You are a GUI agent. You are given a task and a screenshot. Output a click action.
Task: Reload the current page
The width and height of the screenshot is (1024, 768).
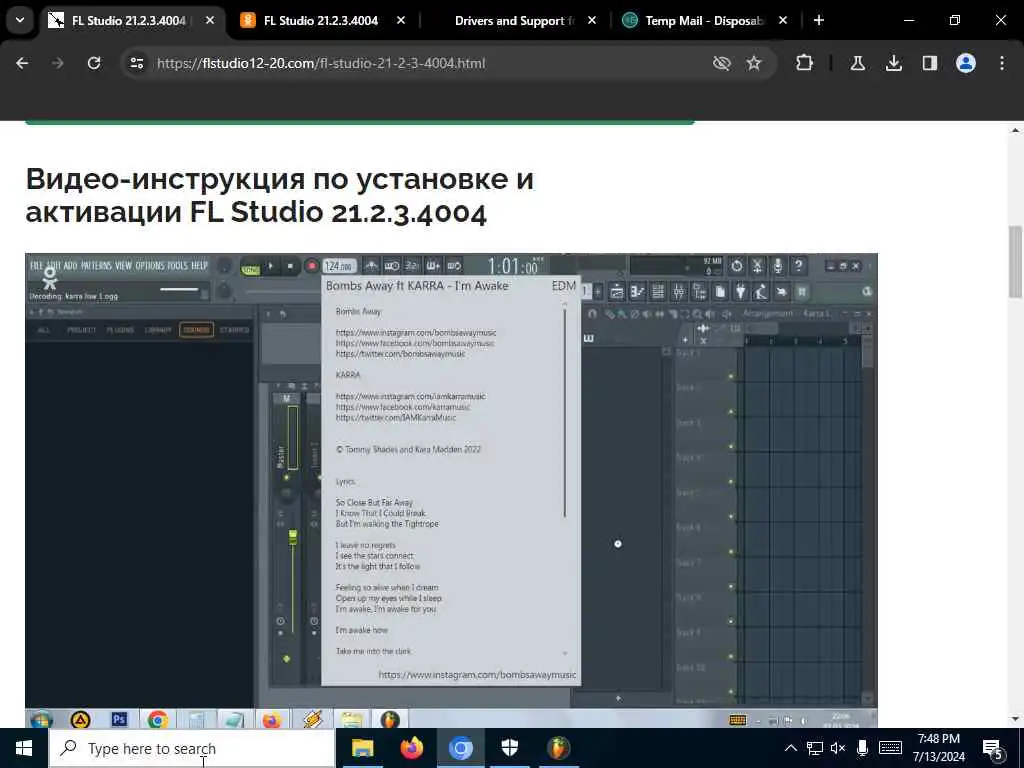coord(94,63)
